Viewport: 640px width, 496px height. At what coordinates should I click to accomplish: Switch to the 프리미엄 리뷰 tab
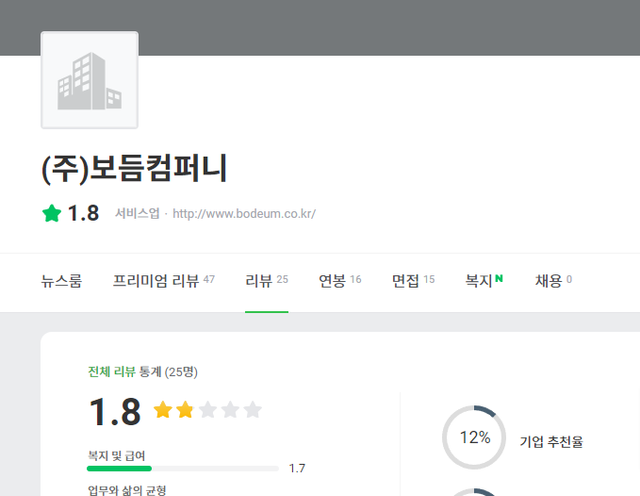click(163, 281)
